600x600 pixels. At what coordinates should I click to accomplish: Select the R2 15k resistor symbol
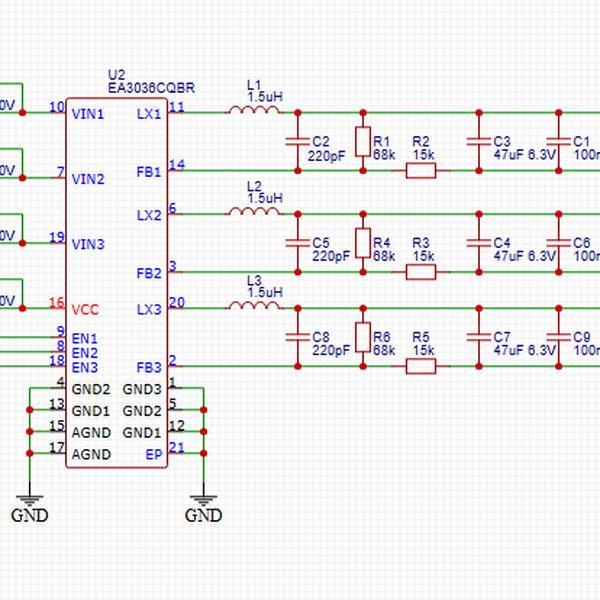click(x=421, y=171)
